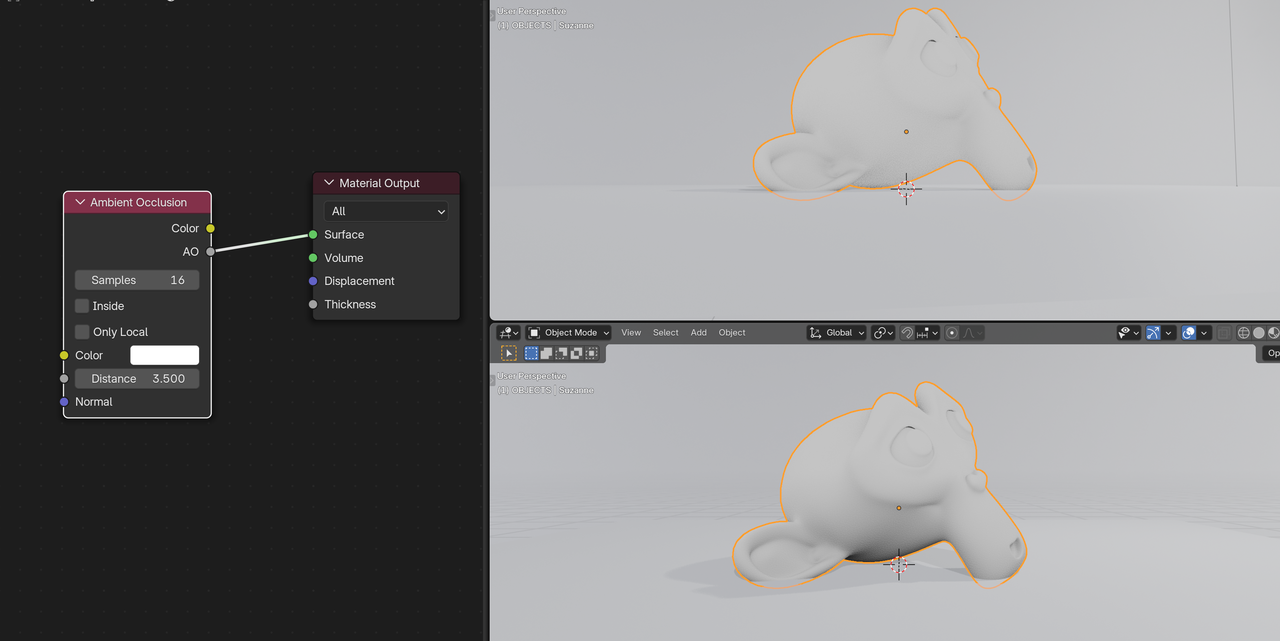Viewport: 1280px width, 641px height.
Task: Click the Color output socket of Ambient Occlusion
Action: coord(210,229)
